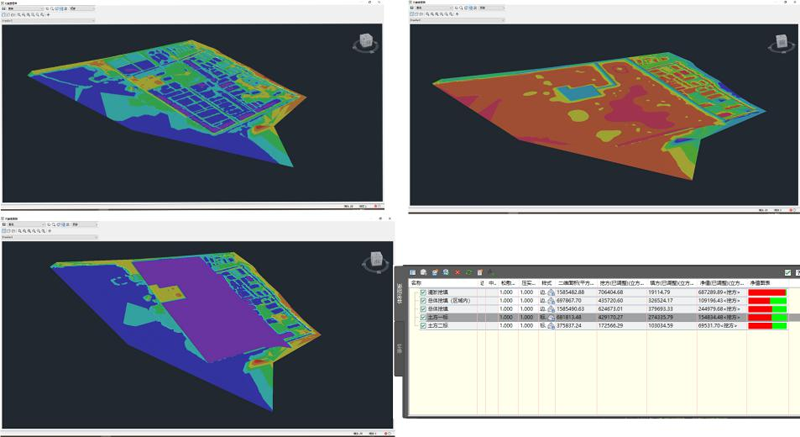This screenshot has height=437, width=800.
Task: Click the first icon in the volume panel toolbar
Action: click(x=412, y=271)
